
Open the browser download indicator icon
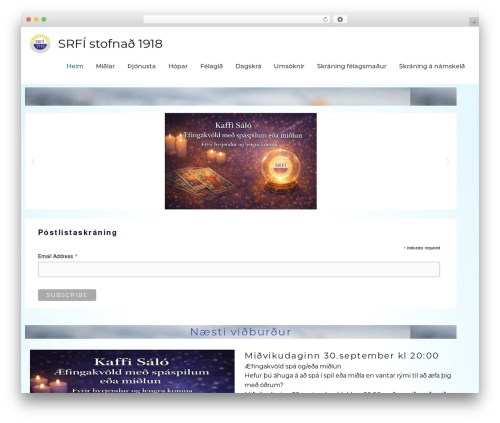340,19
